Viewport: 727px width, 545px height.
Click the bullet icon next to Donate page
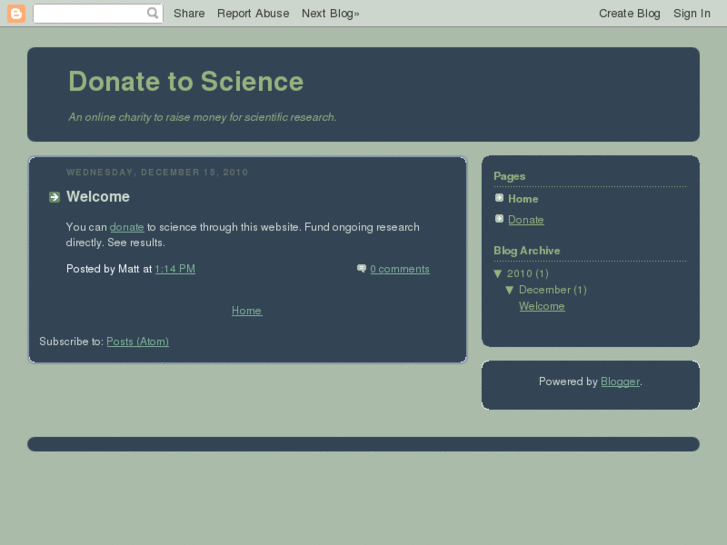coord(499,219)
